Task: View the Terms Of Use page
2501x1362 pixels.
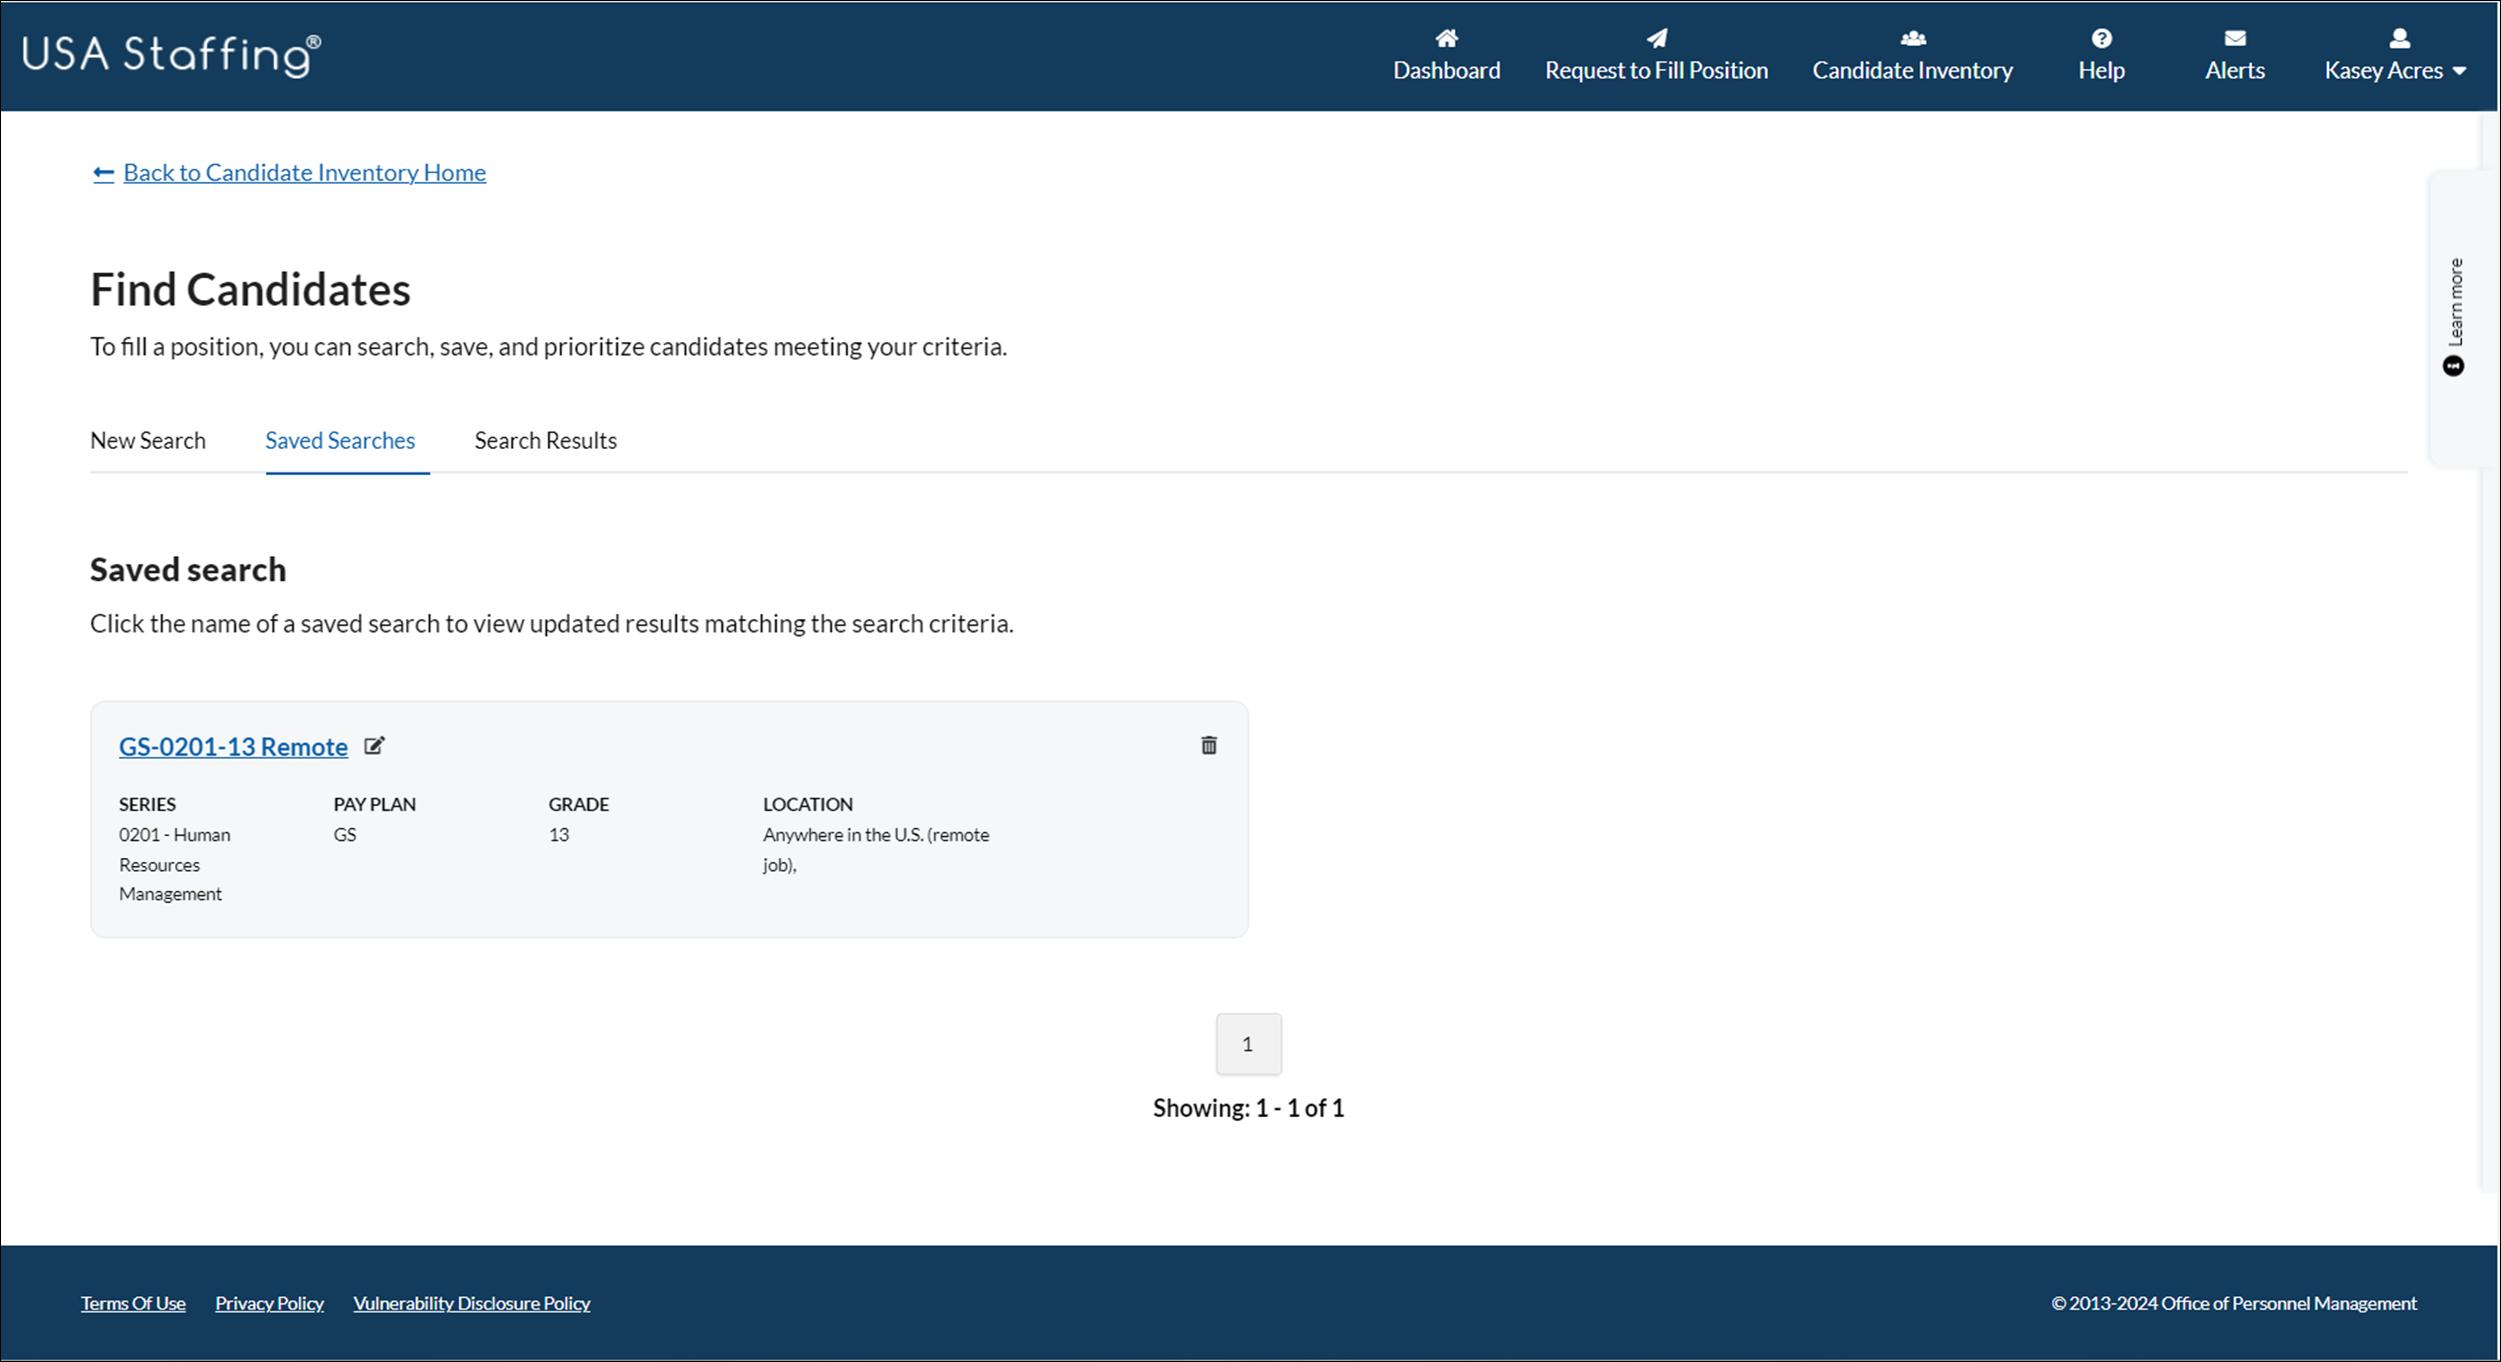Action: [133, 1302]
